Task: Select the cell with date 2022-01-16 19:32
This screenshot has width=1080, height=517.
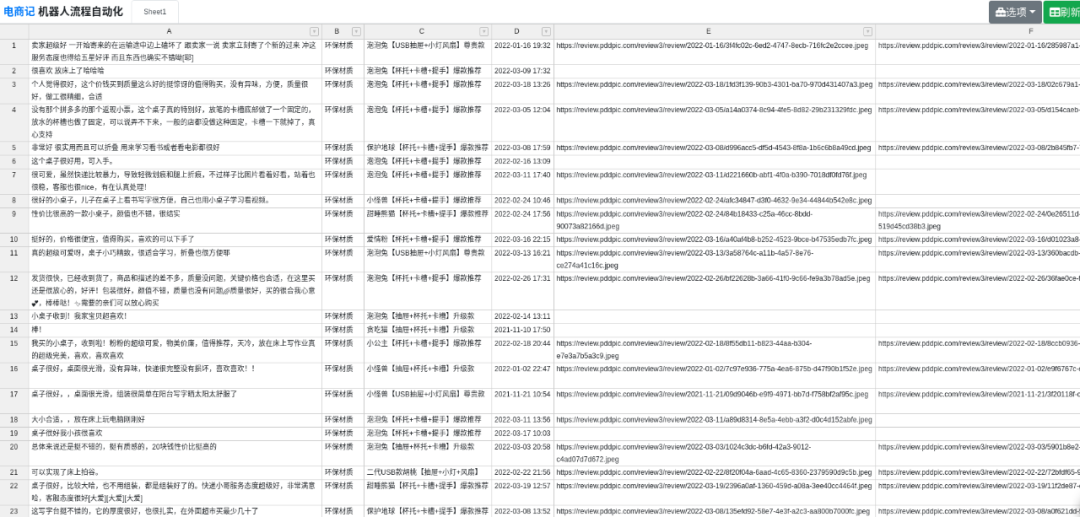Action: pyautogui.click(x=522, y=51)
